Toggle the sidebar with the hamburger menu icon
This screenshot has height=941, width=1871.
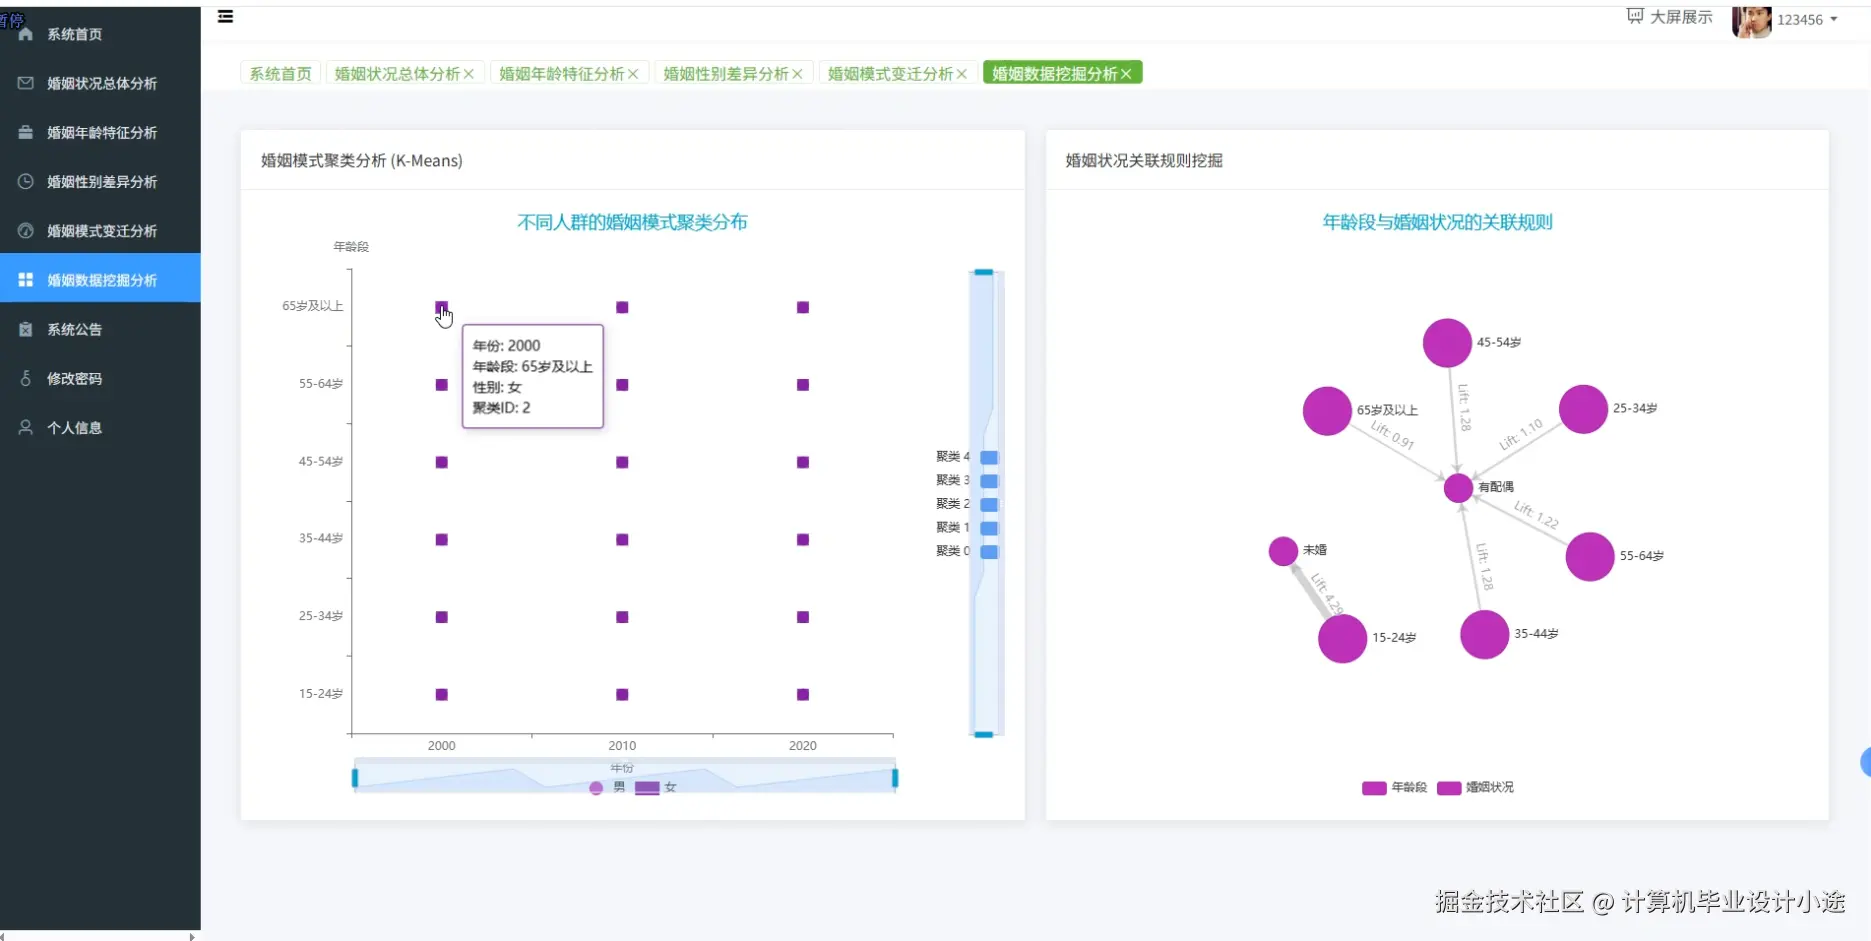(x=226, y=16)
